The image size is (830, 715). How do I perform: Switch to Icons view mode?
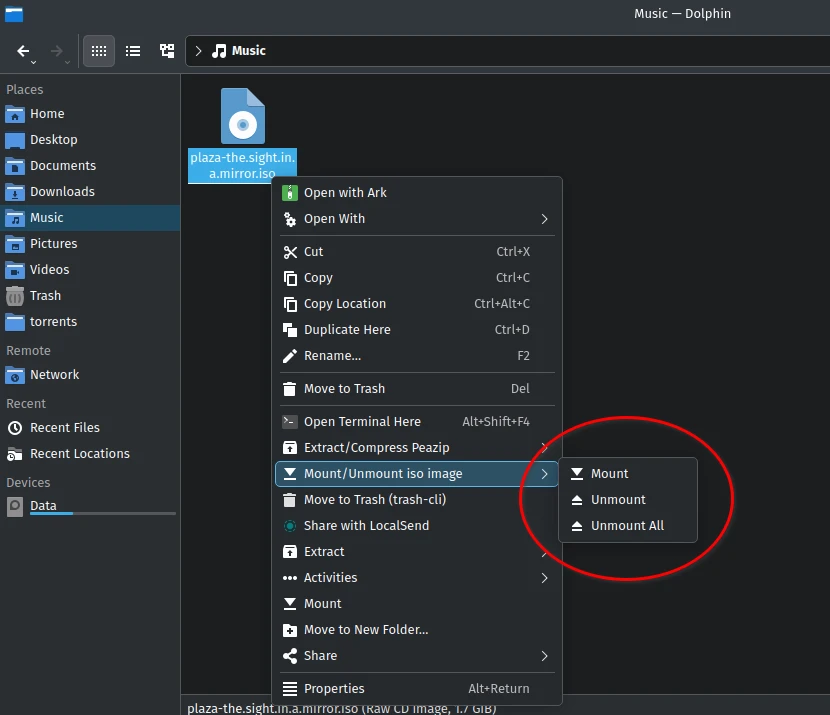click(x=99, y=51)
